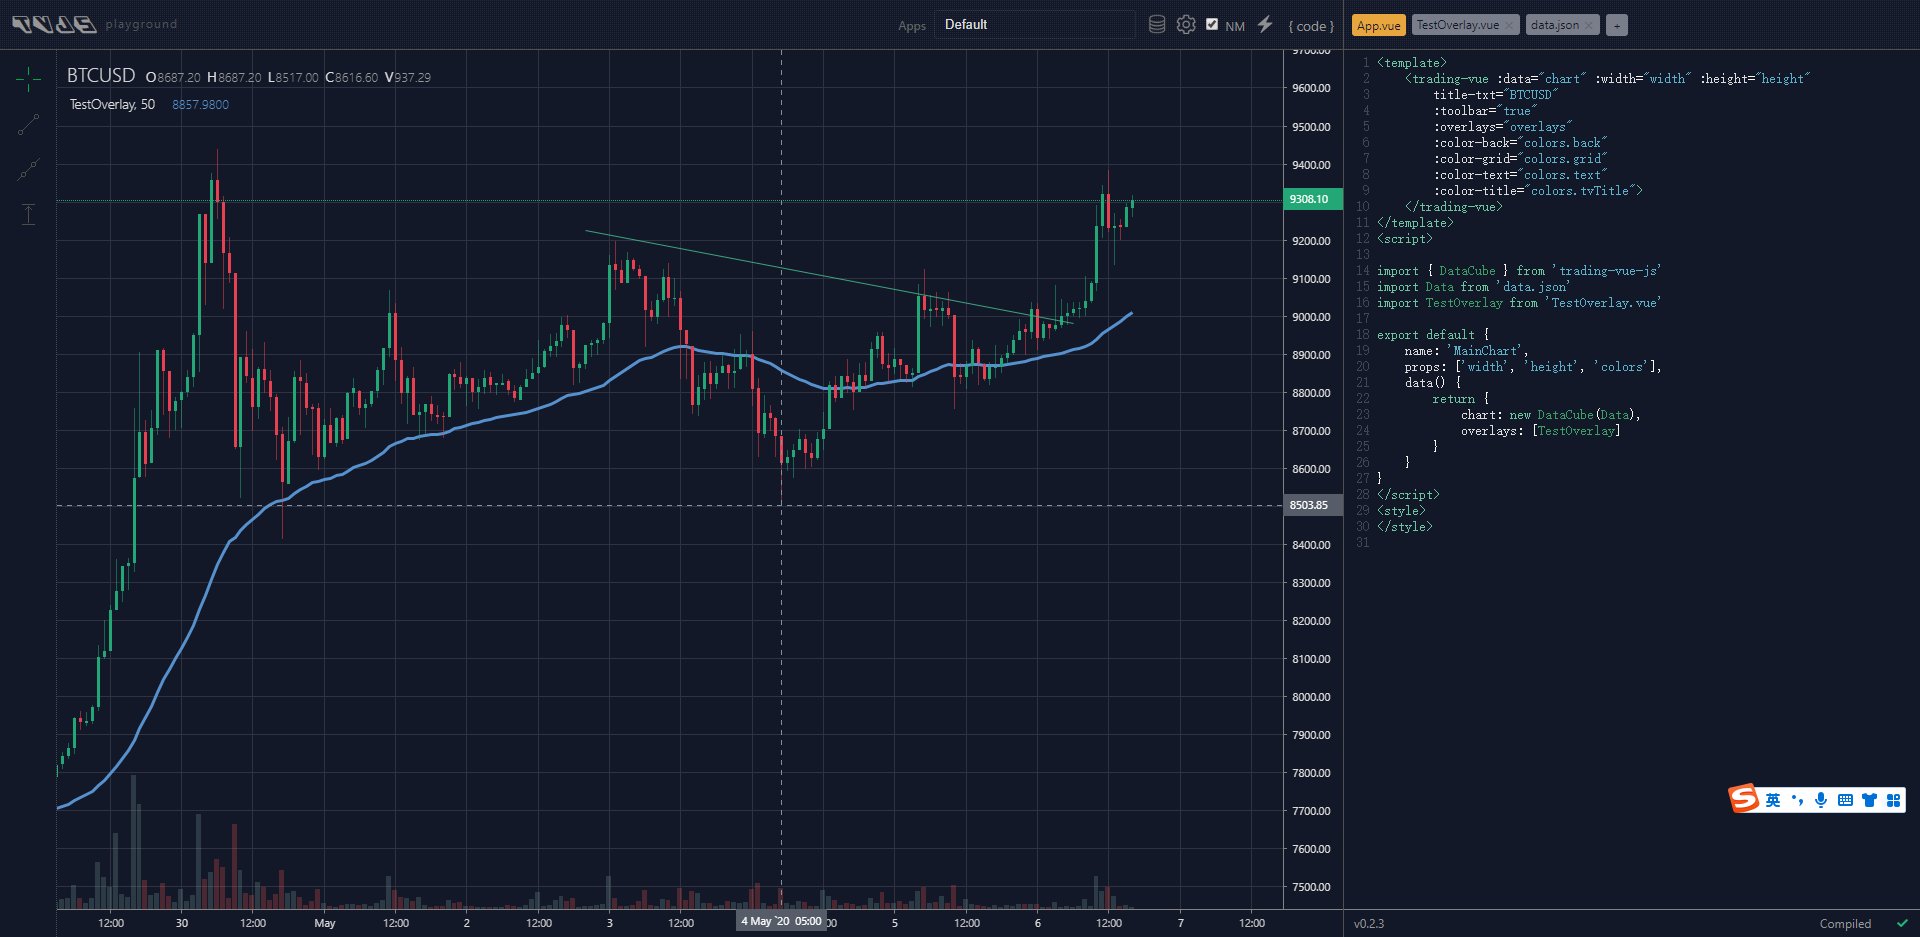Close the TestOverlay.vue tab
1920x937 pixels.
tap(1510, 26)
